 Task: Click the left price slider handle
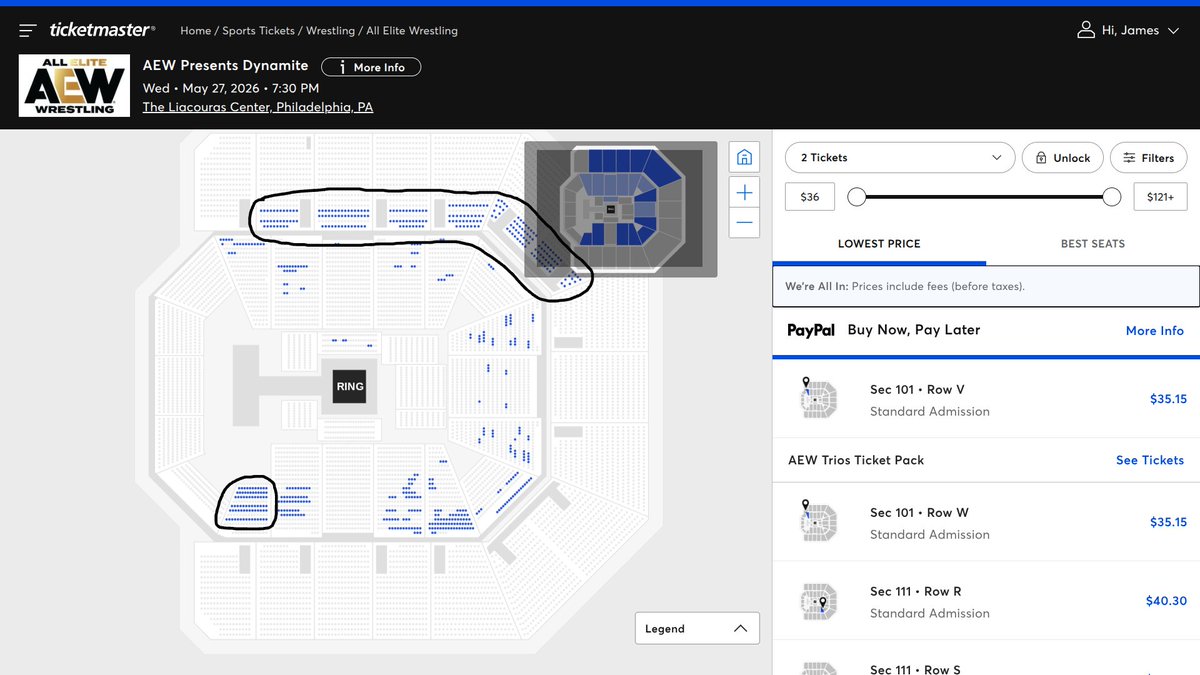point(857,197)
